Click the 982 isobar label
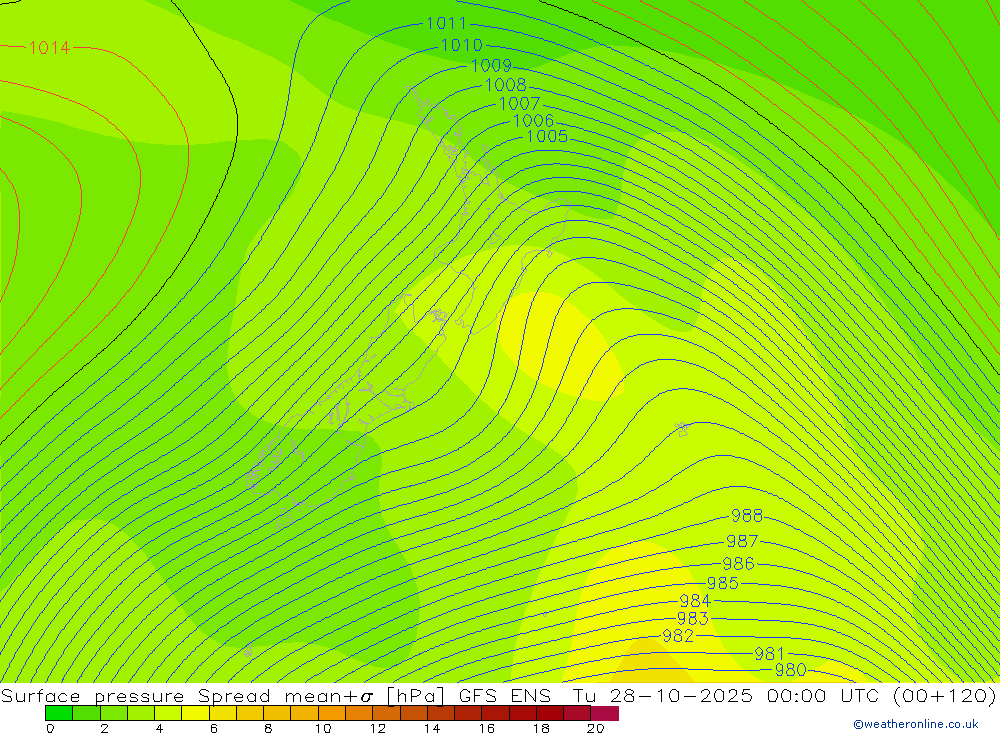The image size is (1000, 733). 678,636
